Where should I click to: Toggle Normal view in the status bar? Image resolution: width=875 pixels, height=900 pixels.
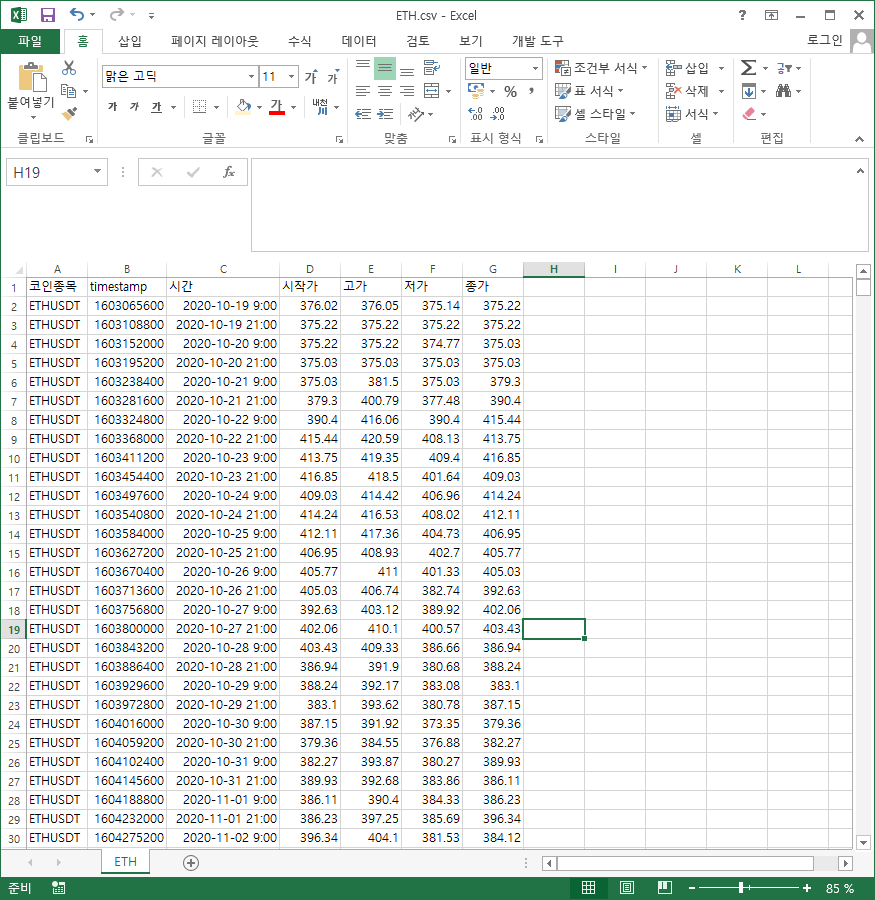589,888
